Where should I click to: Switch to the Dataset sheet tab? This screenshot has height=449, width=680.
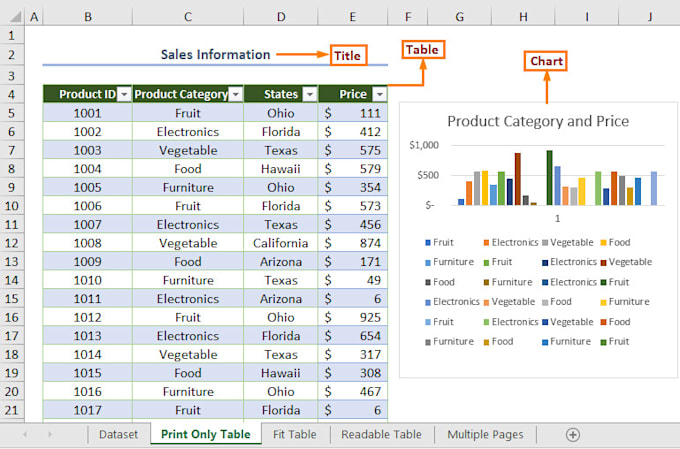pyautogui.click(x=118, y=434)
